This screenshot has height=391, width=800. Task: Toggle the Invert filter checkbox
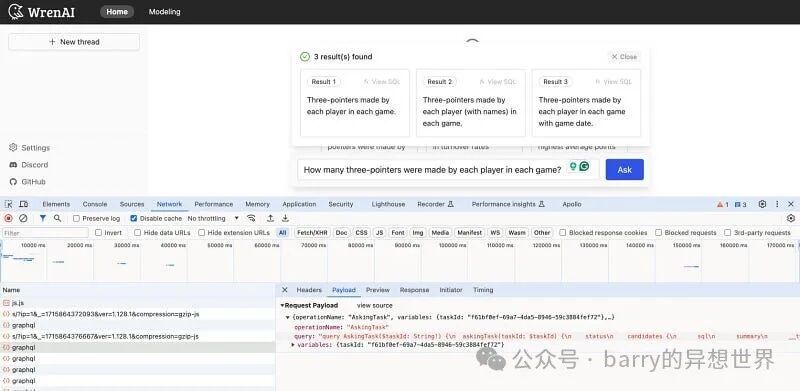coord(98,233)
